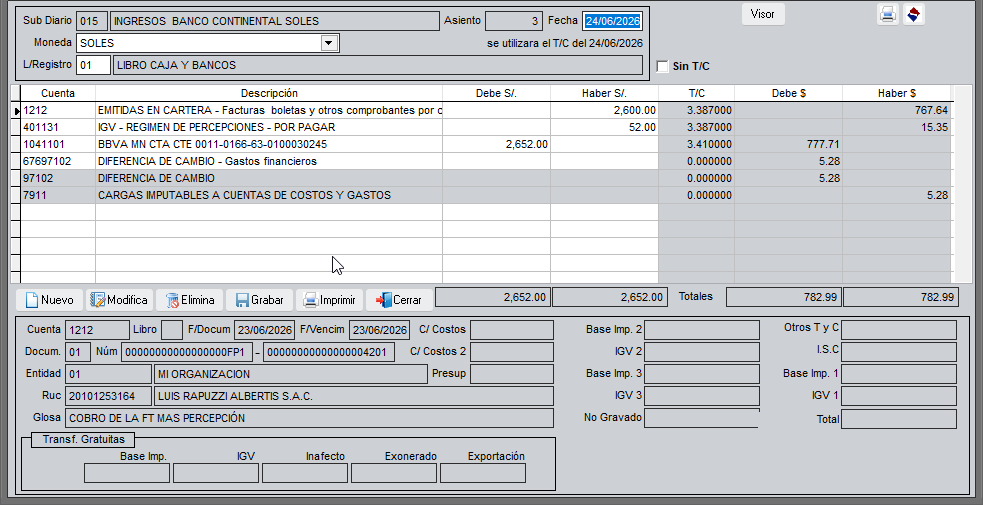This screenshot has width=983, height=505.
Task: Click the Modifica button
Action: 118,300
